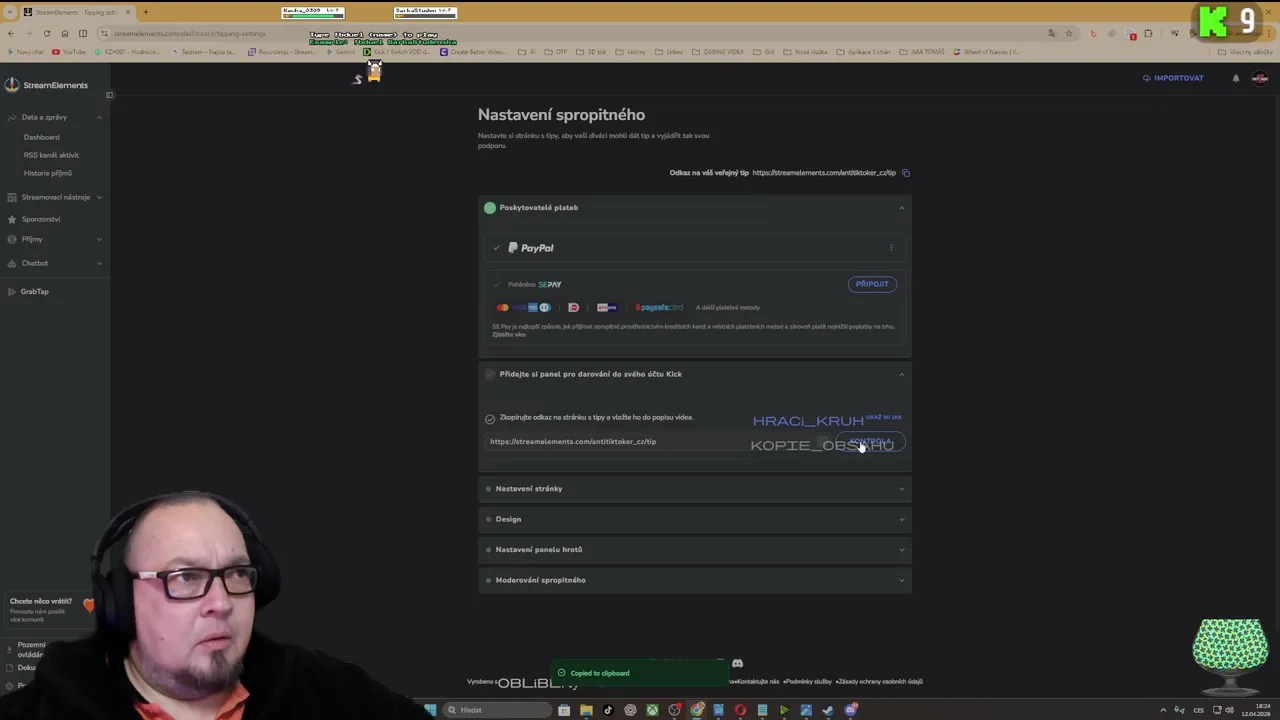Open new browser tab with plus icon

[145, 12]
